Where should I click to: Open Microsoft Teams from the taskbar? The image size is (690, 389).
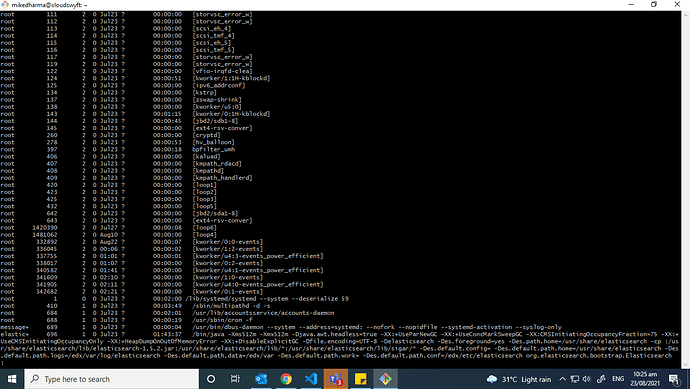pyautogui.click(x=336, y=379)
